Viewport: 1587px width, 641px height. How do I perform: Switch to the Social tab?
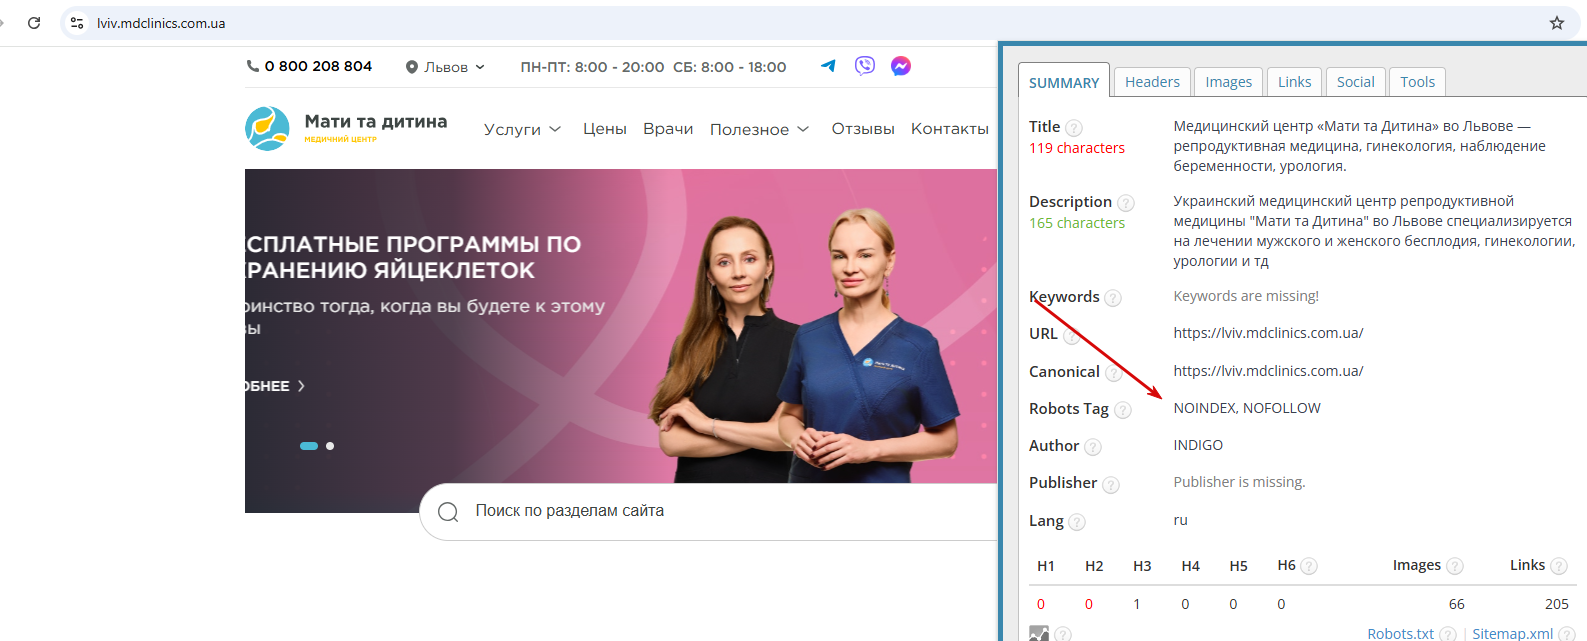pyautogui.click(x=1355, y=82)
